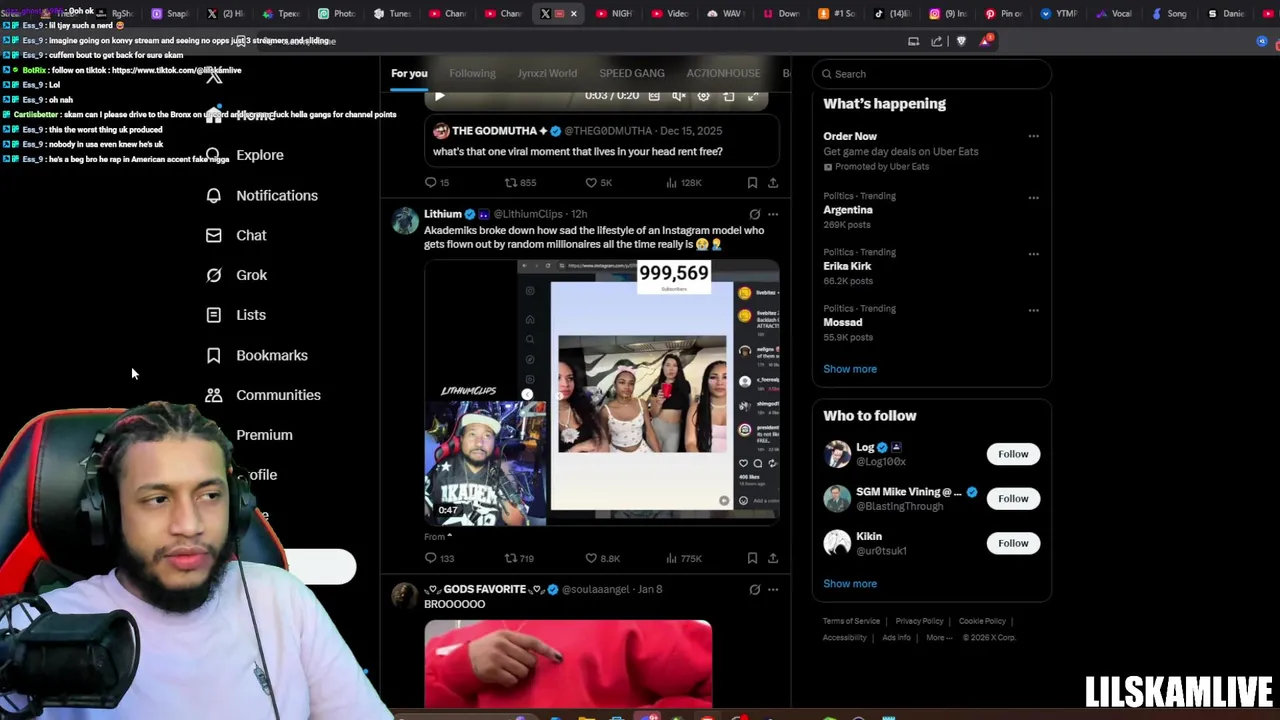Switch to the AC7IONHOUSE tab
The width and height of the screenshot is (1280, 720).
[x=723, y=73]
